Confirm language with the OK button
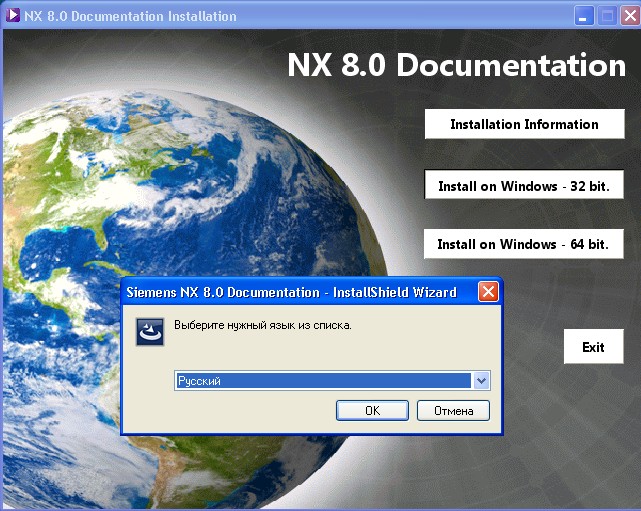The image size is (641, 511). pos(372,411)
